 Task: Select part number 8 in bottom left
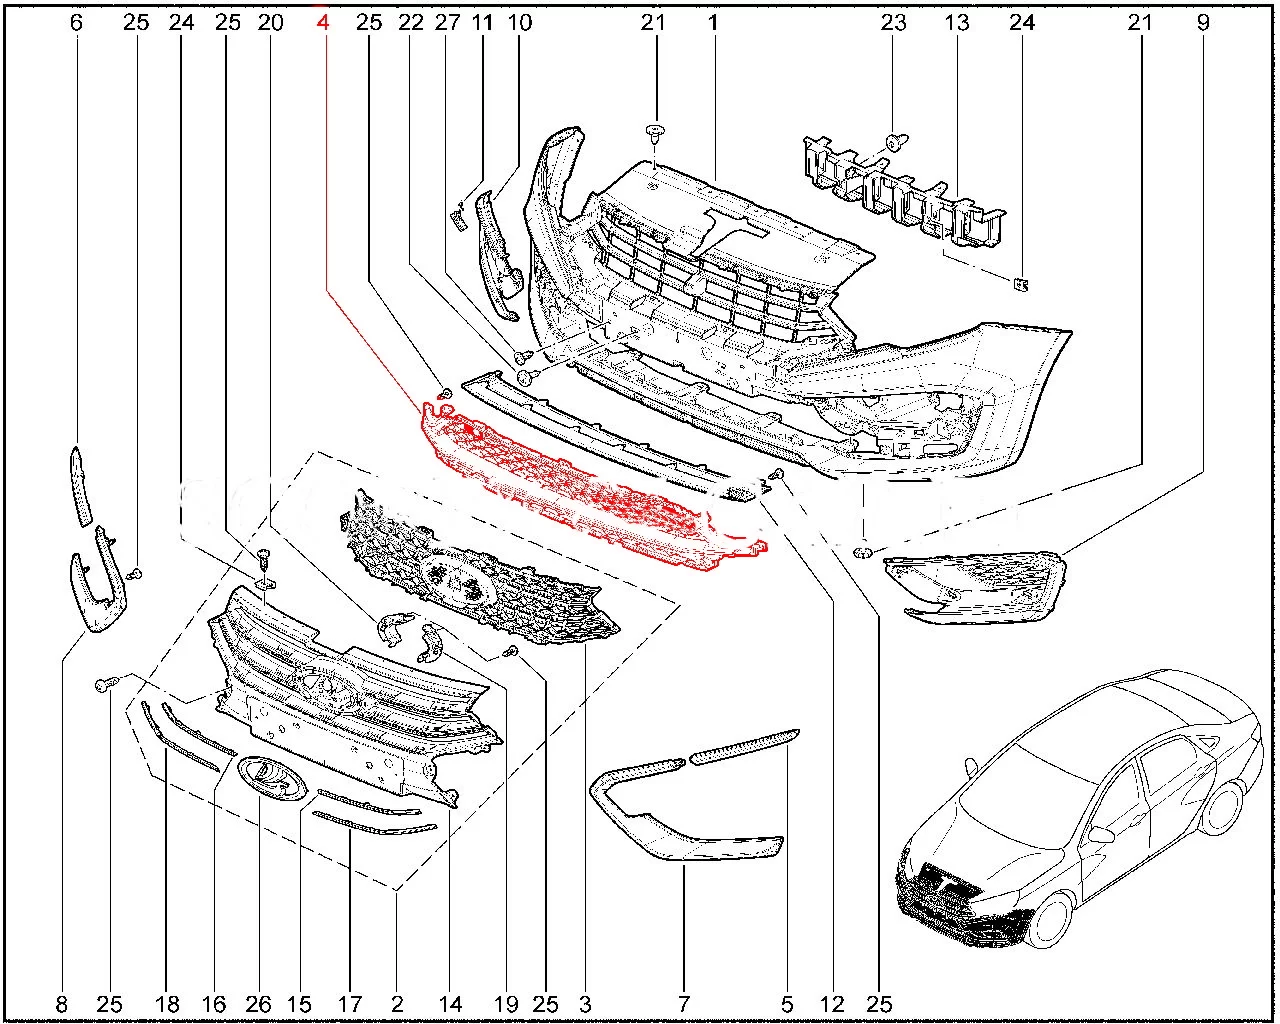point(61,1004)
